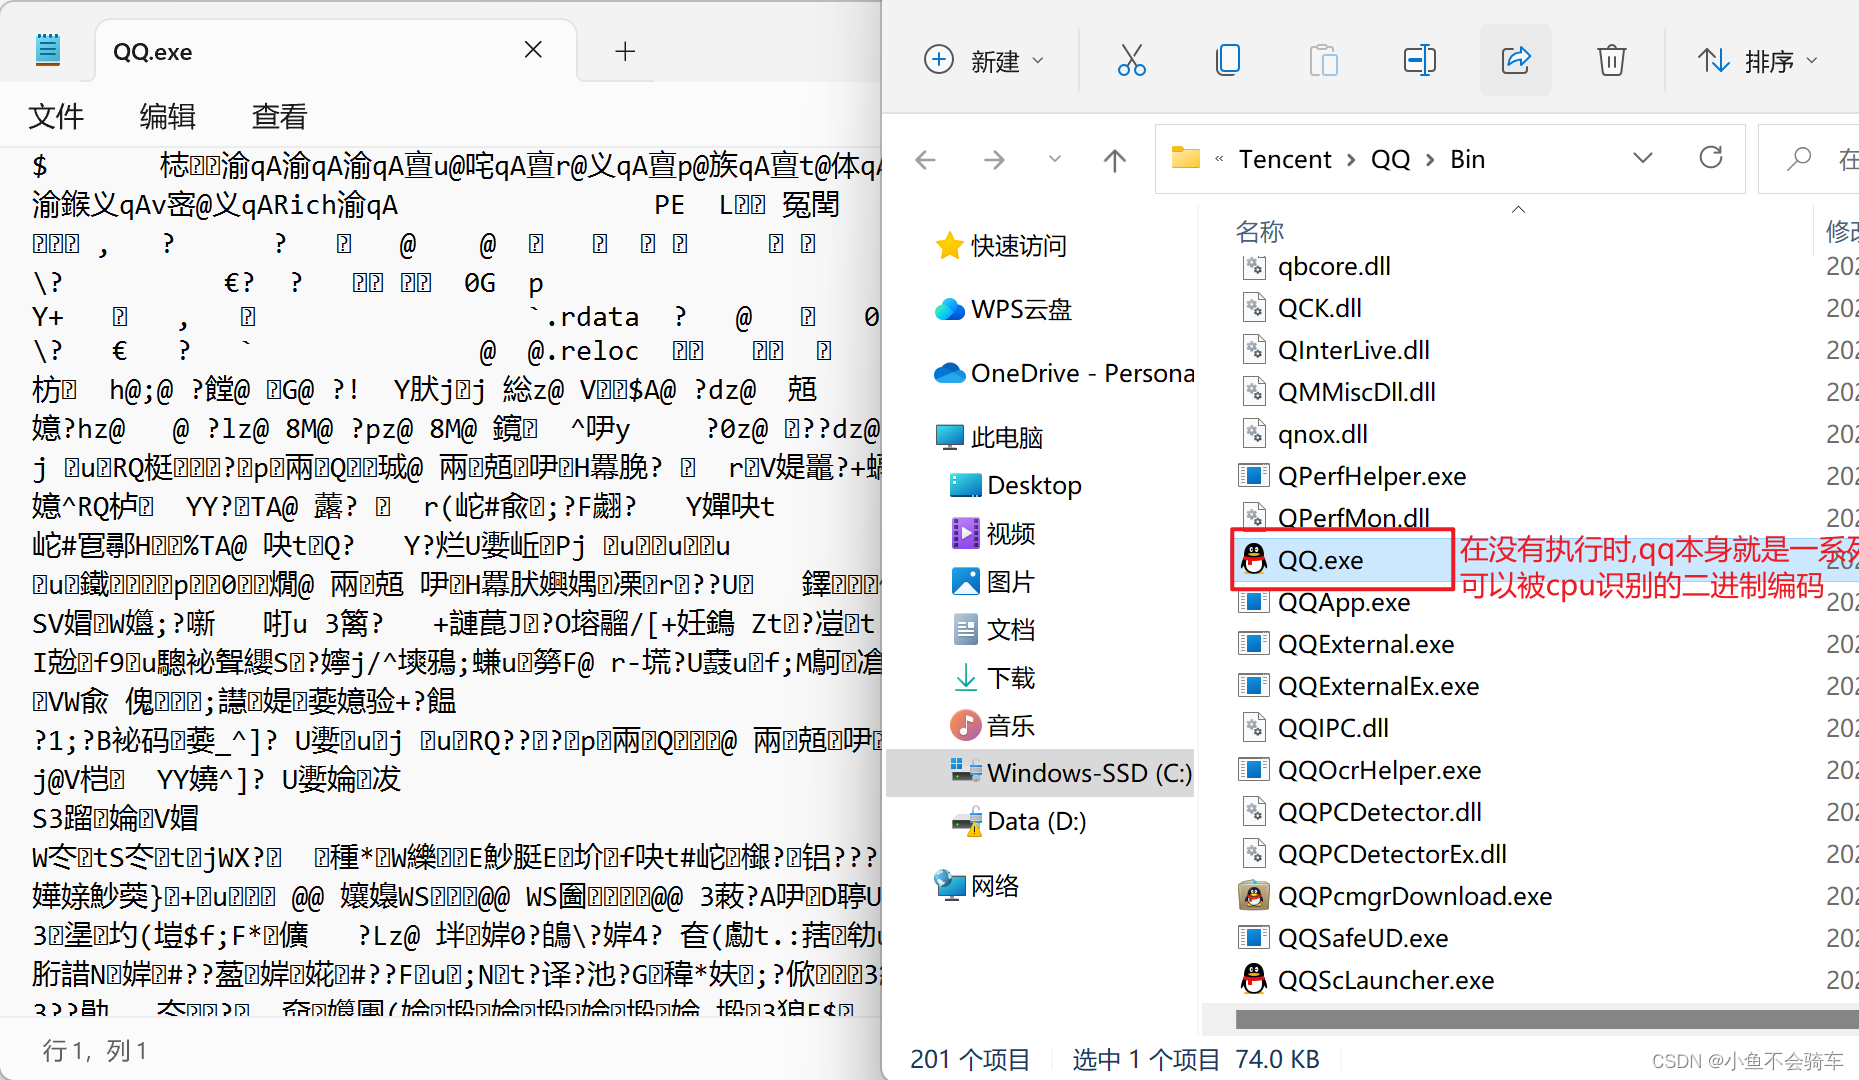Open 音乐 folder in the sidebar

point(992,725)
